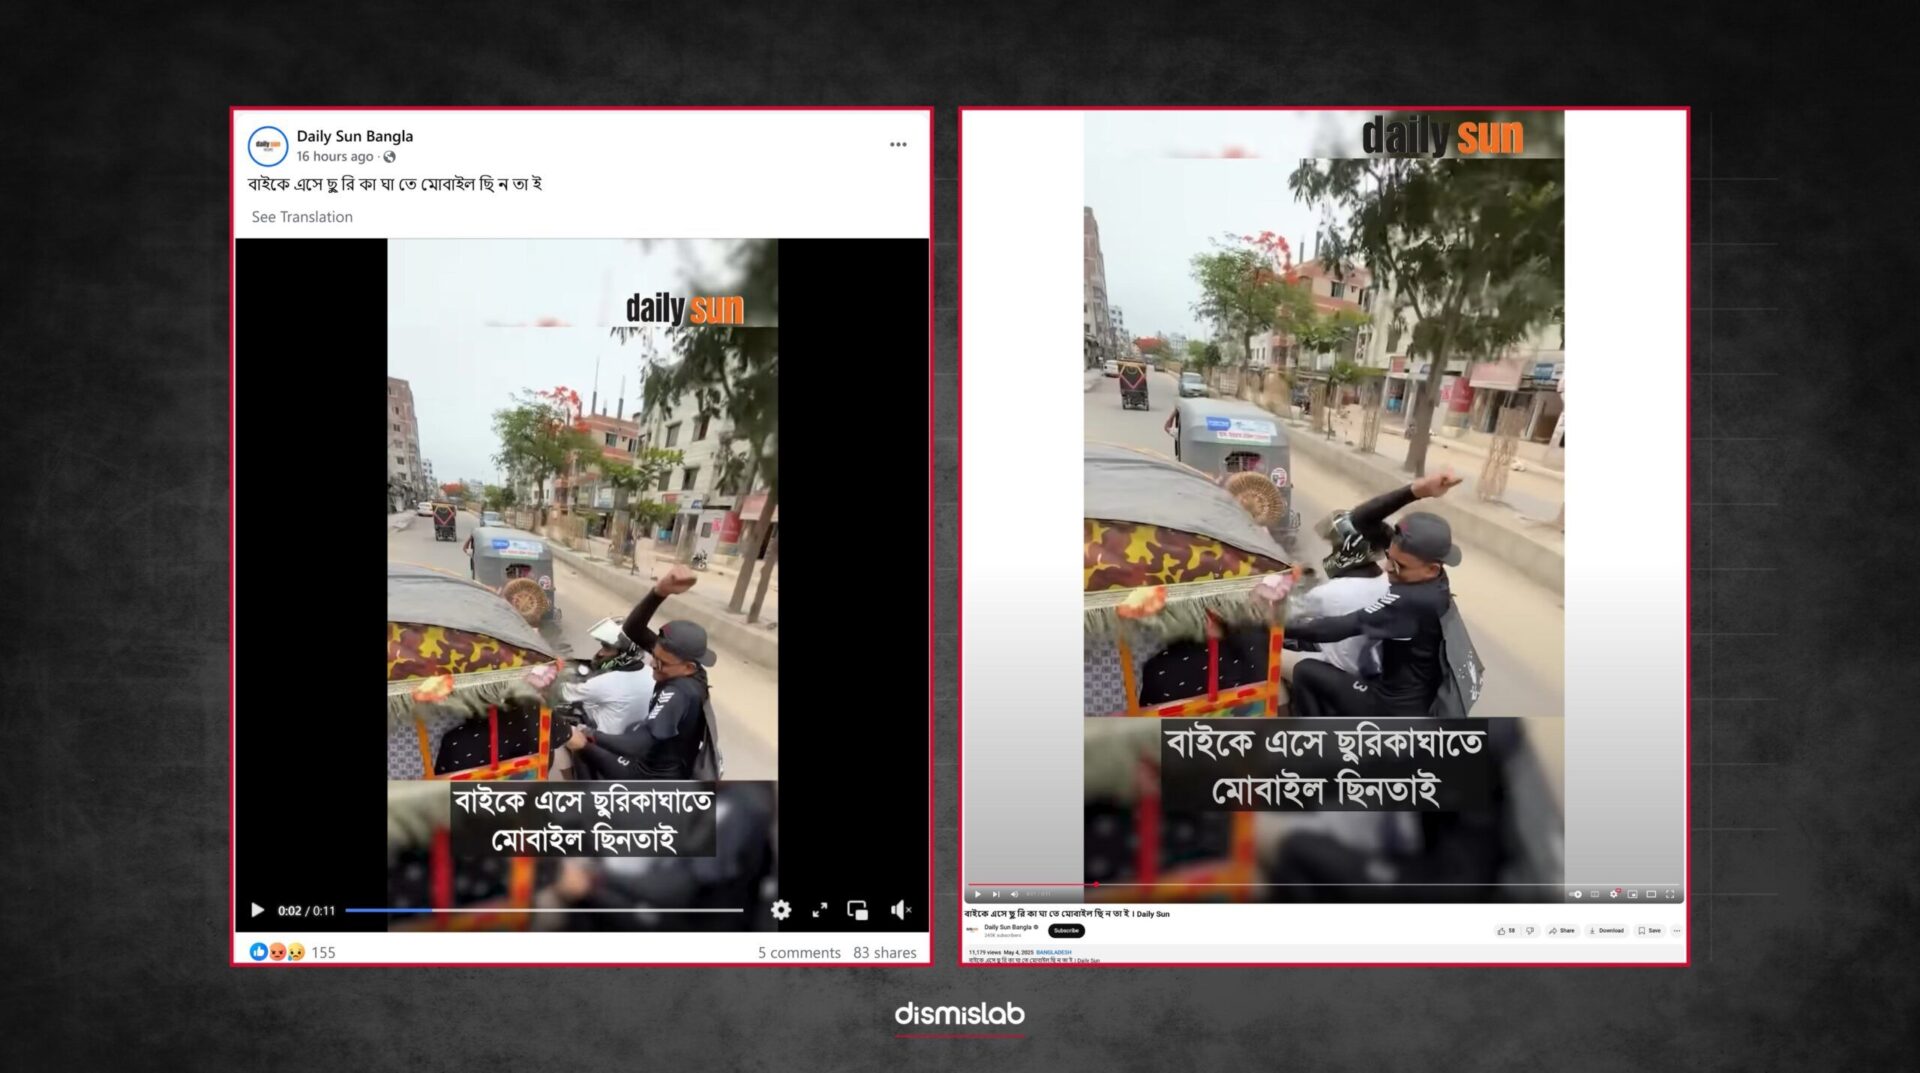Viewport: 1920px width, 1073px height.
Task: Open YouTube miniplayer
Action: [x=1633, y=894]
